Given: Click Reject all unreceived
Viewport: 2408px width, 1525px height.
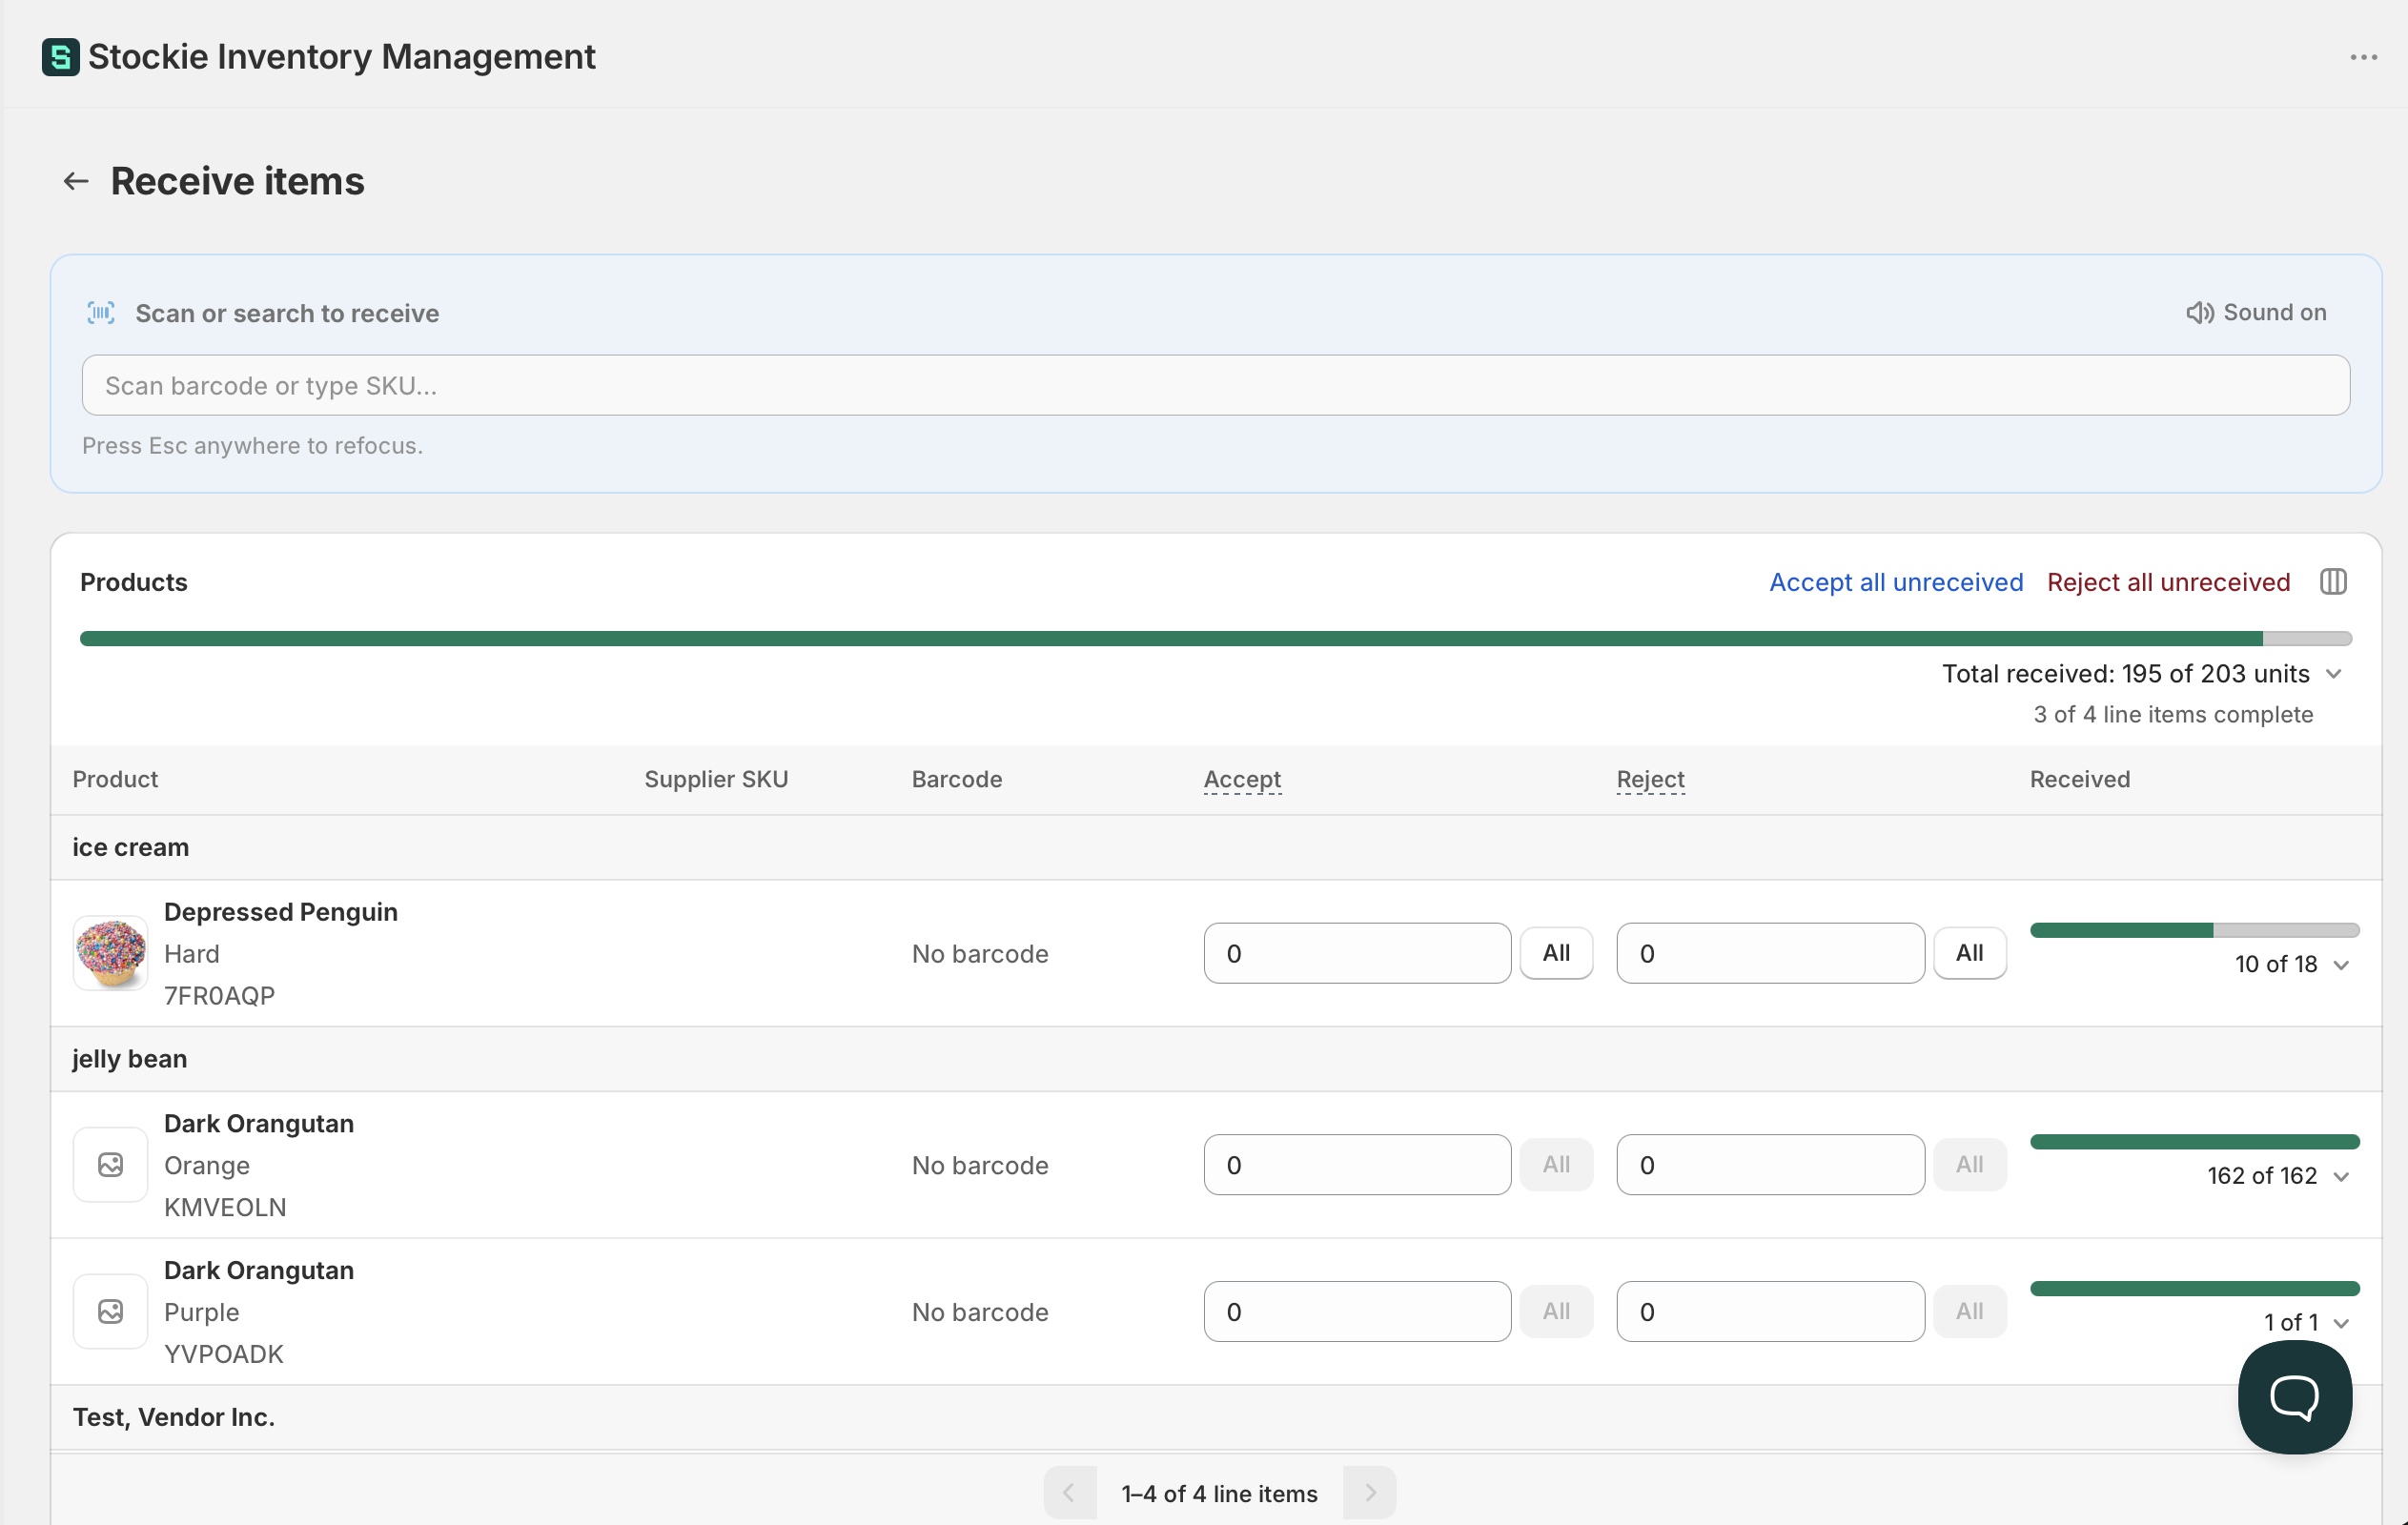Looking at the screenshot, I should coord(2168,582).
